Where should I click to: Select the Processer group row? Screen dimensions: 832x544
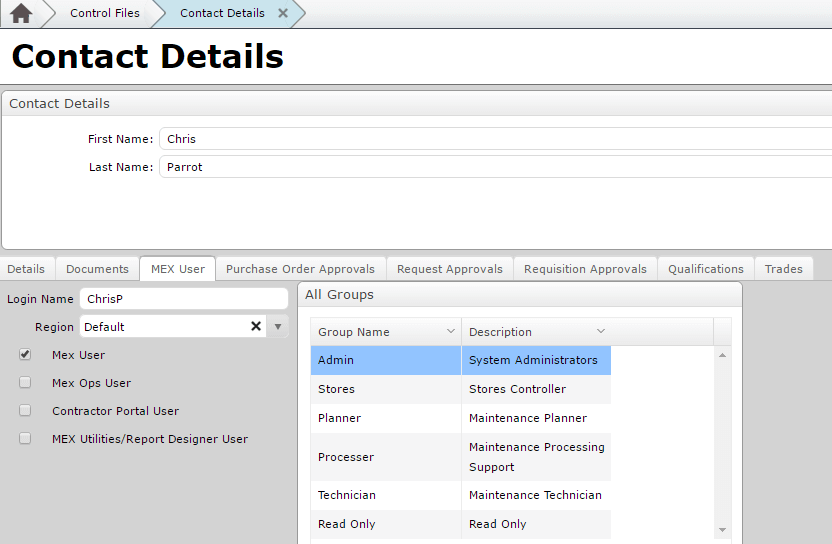pyautogui.click(x=461, y=457)
